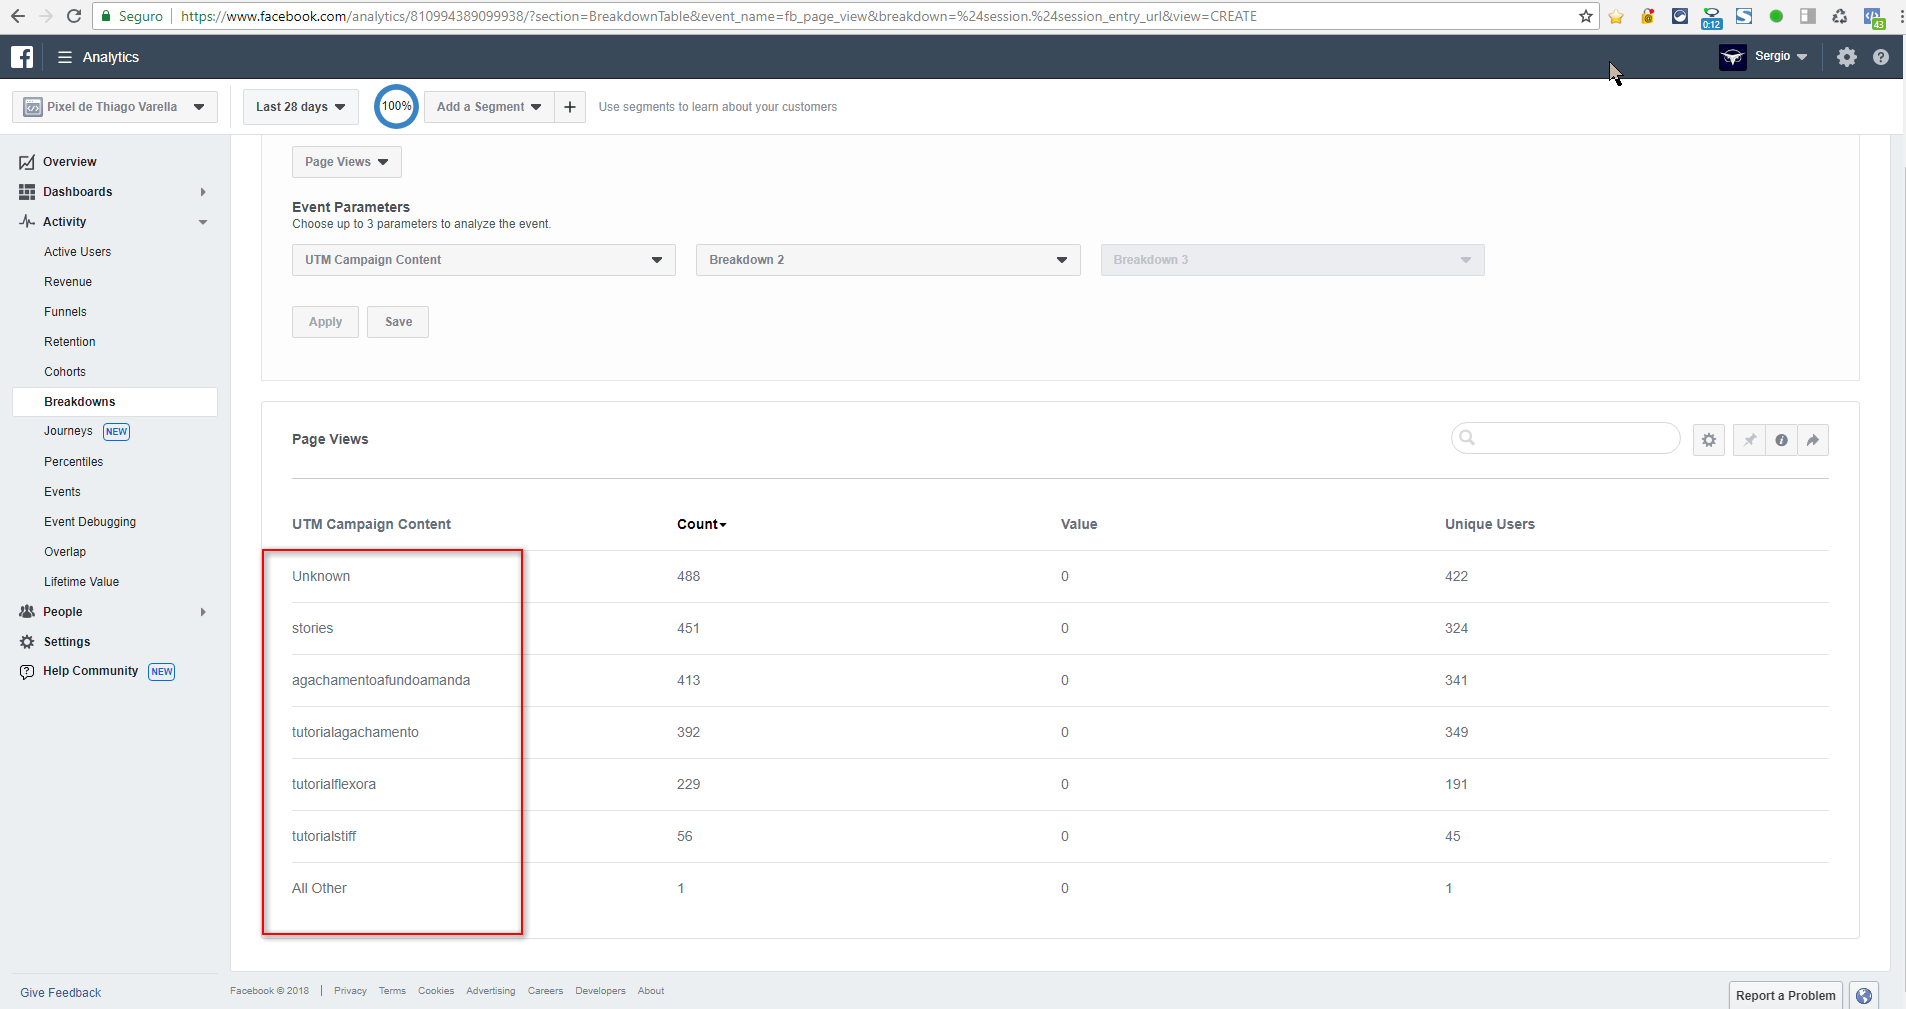Screen dimensions: 1906x1009
Task: Click the table settings gear icon
Action: [x=1708, y=440]
